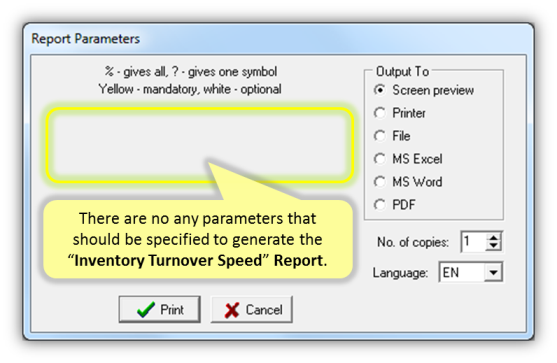Choose File as output destination
557x363 pixels.
click(380, 136)
